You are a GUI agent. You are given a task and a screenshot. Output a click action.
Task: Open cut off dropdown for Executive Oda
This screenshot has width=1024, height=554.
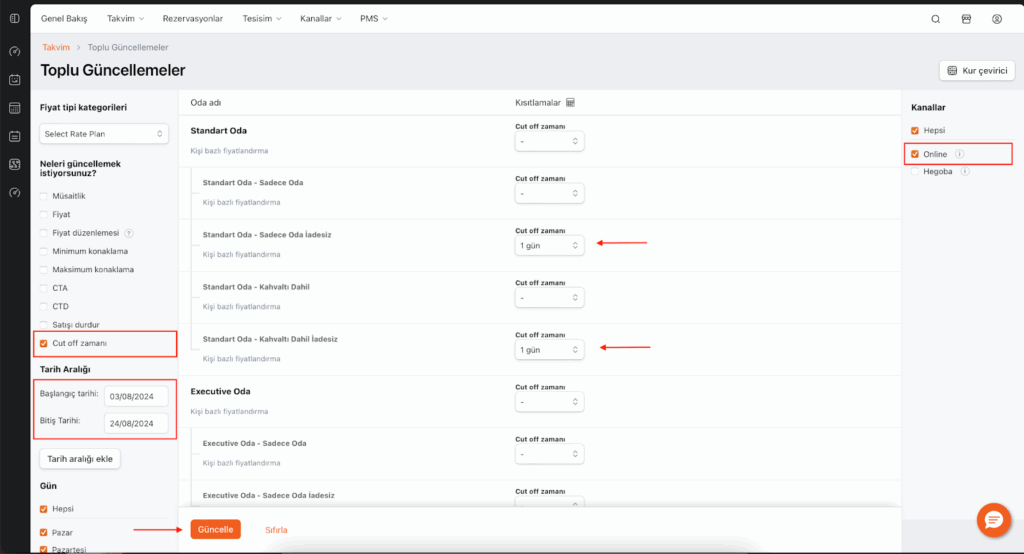(549, 402)
